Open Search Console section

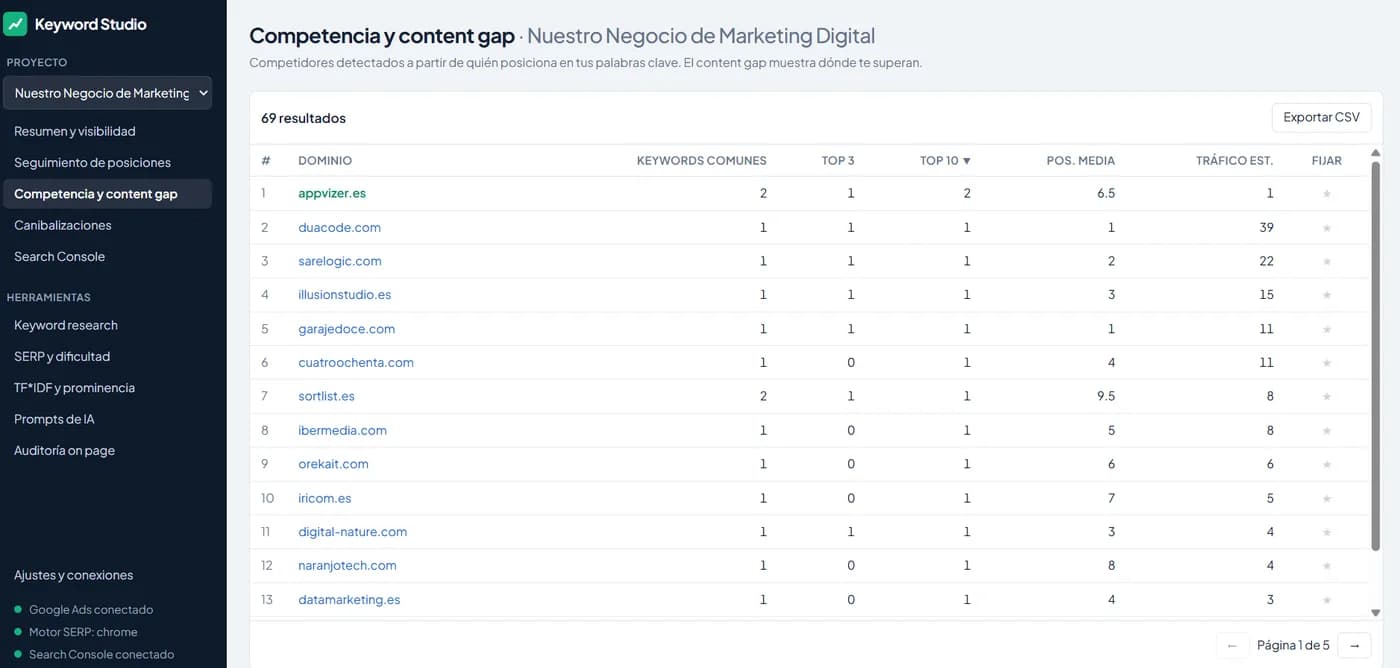[x=107, y=256]
